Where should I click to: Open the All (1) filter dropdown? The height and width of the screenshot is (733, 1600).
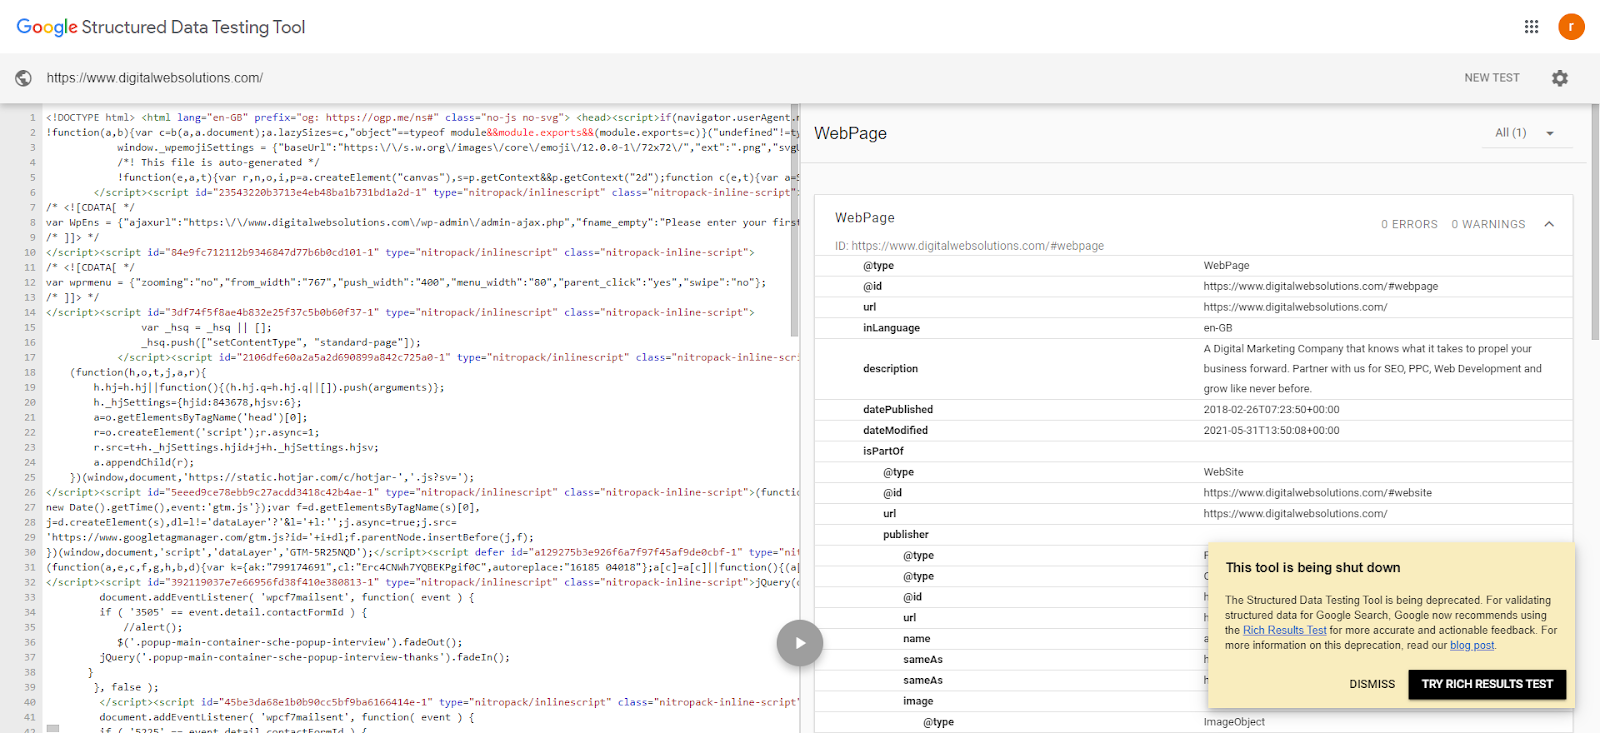[x=1524, y=133]
